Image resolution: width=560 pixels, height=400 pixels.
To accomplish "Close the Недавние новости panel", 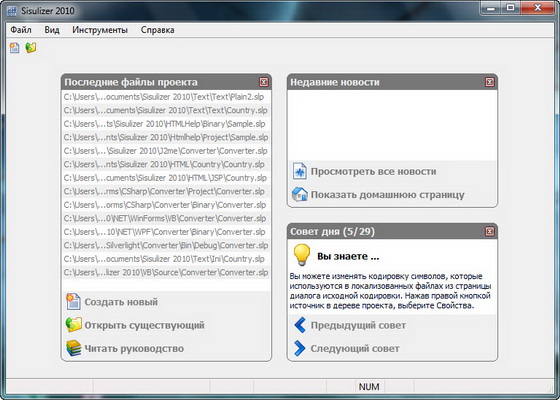I will click(x=490, y=82).
